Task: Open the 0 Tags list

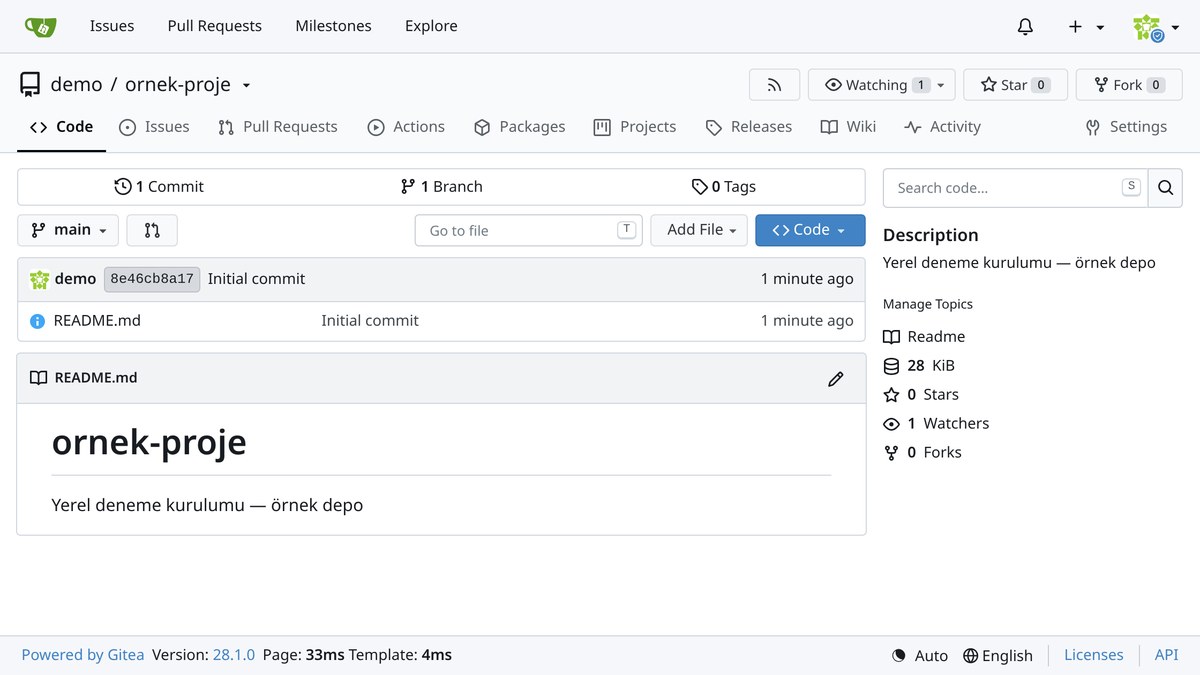Action: [x=724, y=187]
